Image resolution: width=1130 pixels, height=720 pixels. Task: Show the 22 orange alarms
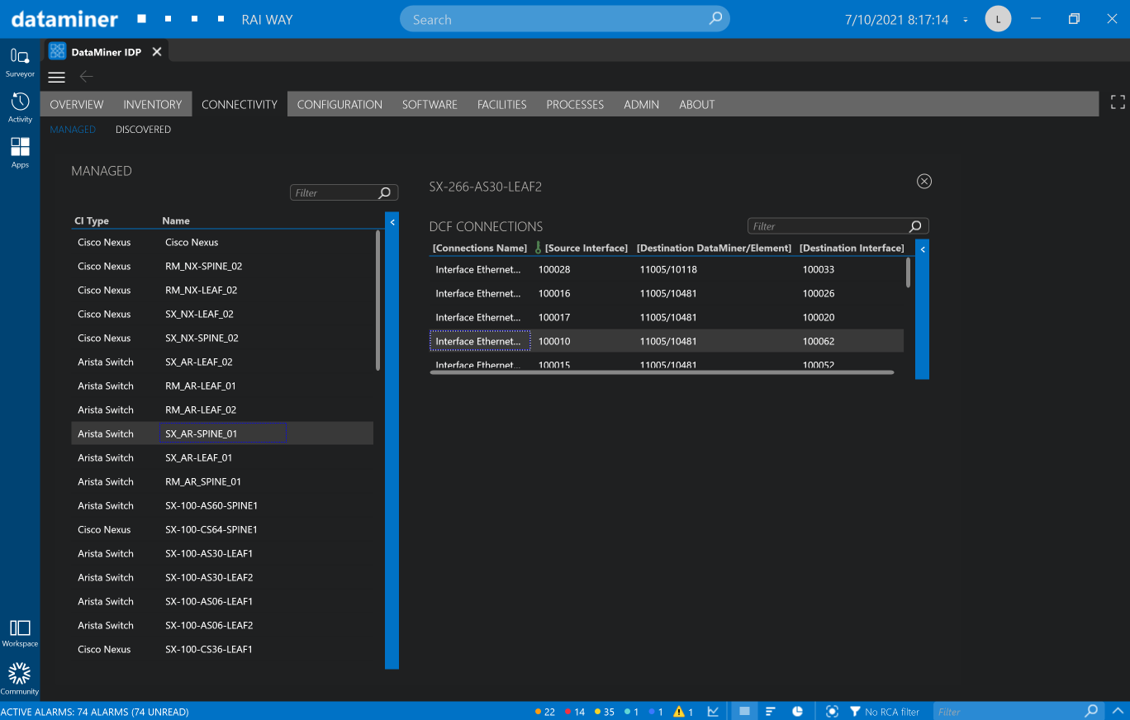click(545, 711)
